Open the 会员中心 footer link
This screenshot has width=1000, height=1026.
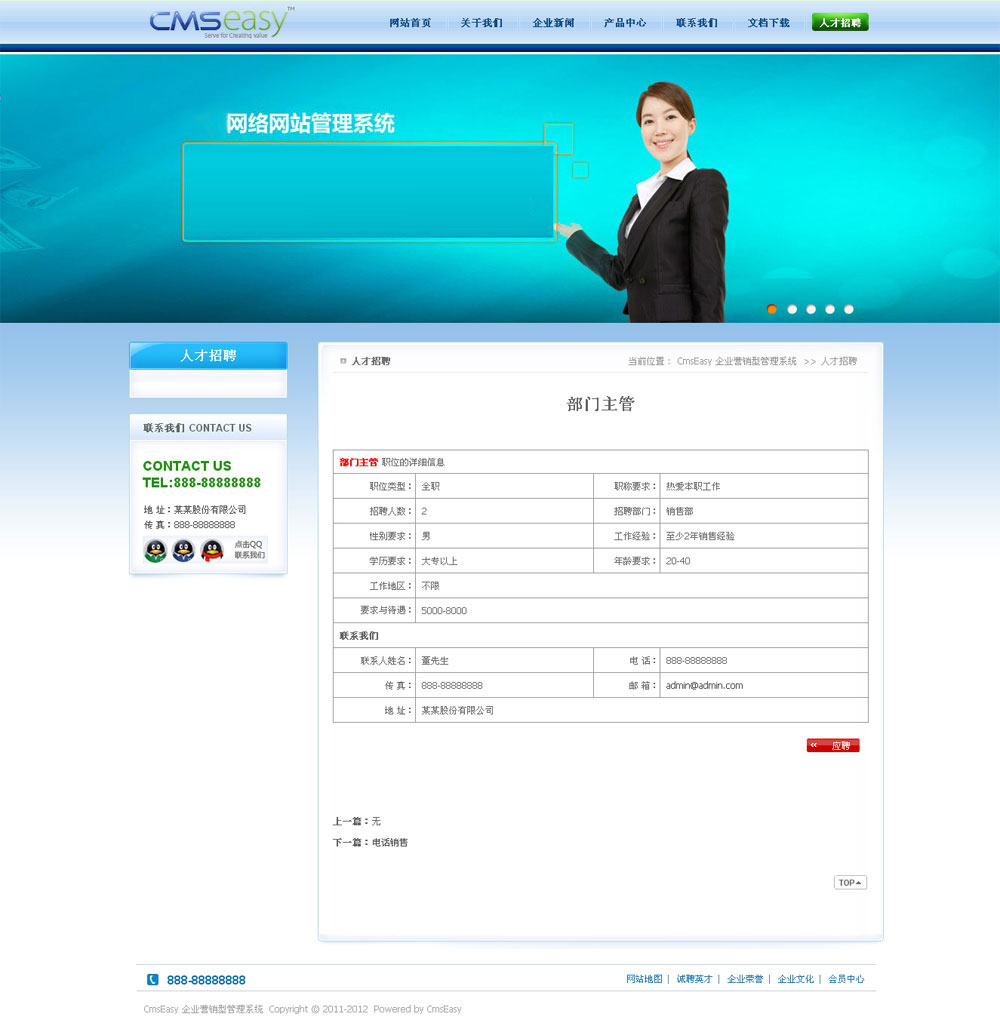tap(846, 979)
